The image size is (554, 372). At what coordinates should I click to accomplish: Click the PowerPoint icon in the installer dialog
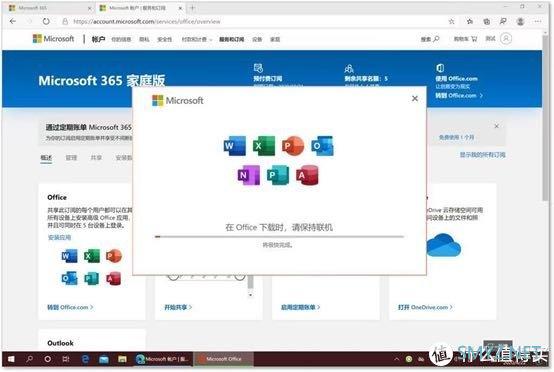coord(293,145)
